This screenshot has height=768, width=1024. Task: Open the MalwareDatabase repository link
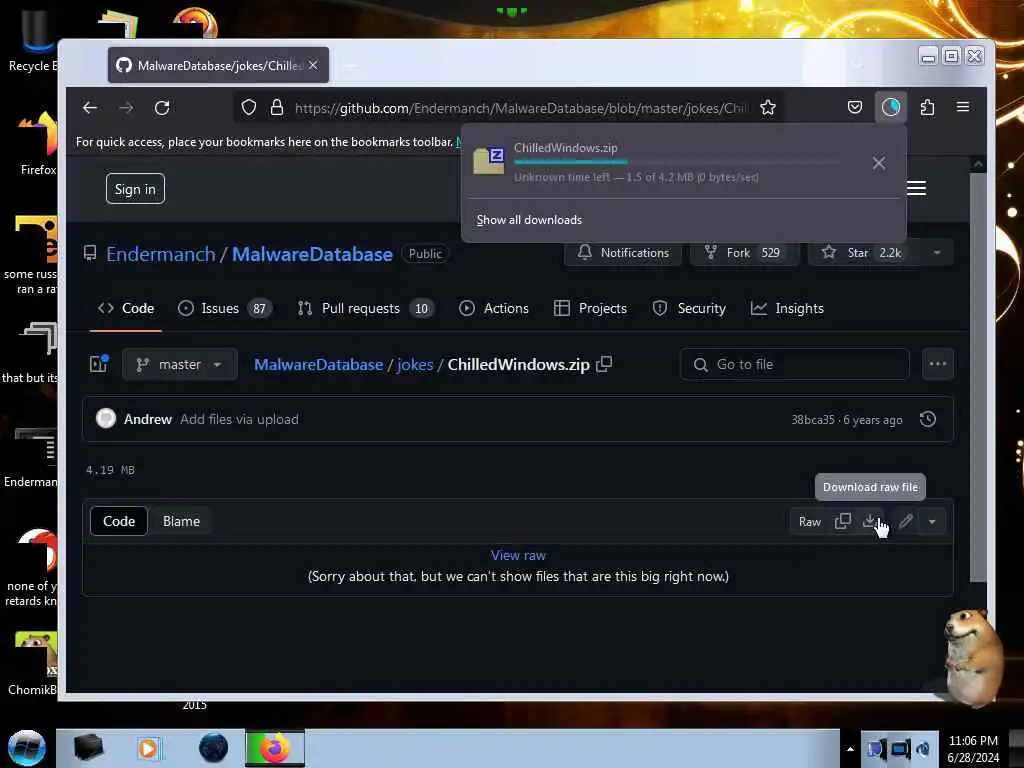point(312,254)
